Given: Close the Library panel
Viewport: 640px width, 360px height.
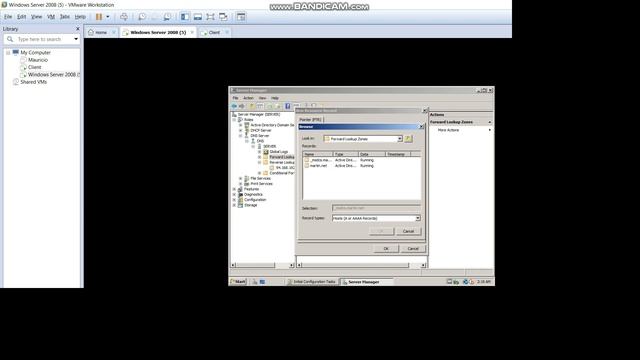Looking at the screenshot, I should pyautogui.click(x=78, y=29).
